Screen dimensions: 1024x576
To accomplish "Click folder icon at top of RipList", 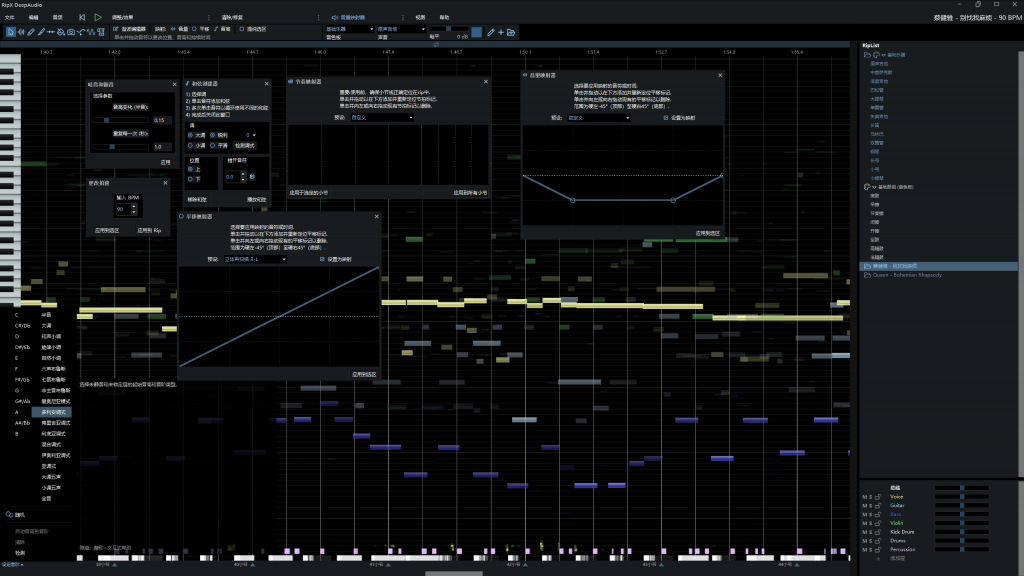I will pyautogui.click(x=867, y=55).
